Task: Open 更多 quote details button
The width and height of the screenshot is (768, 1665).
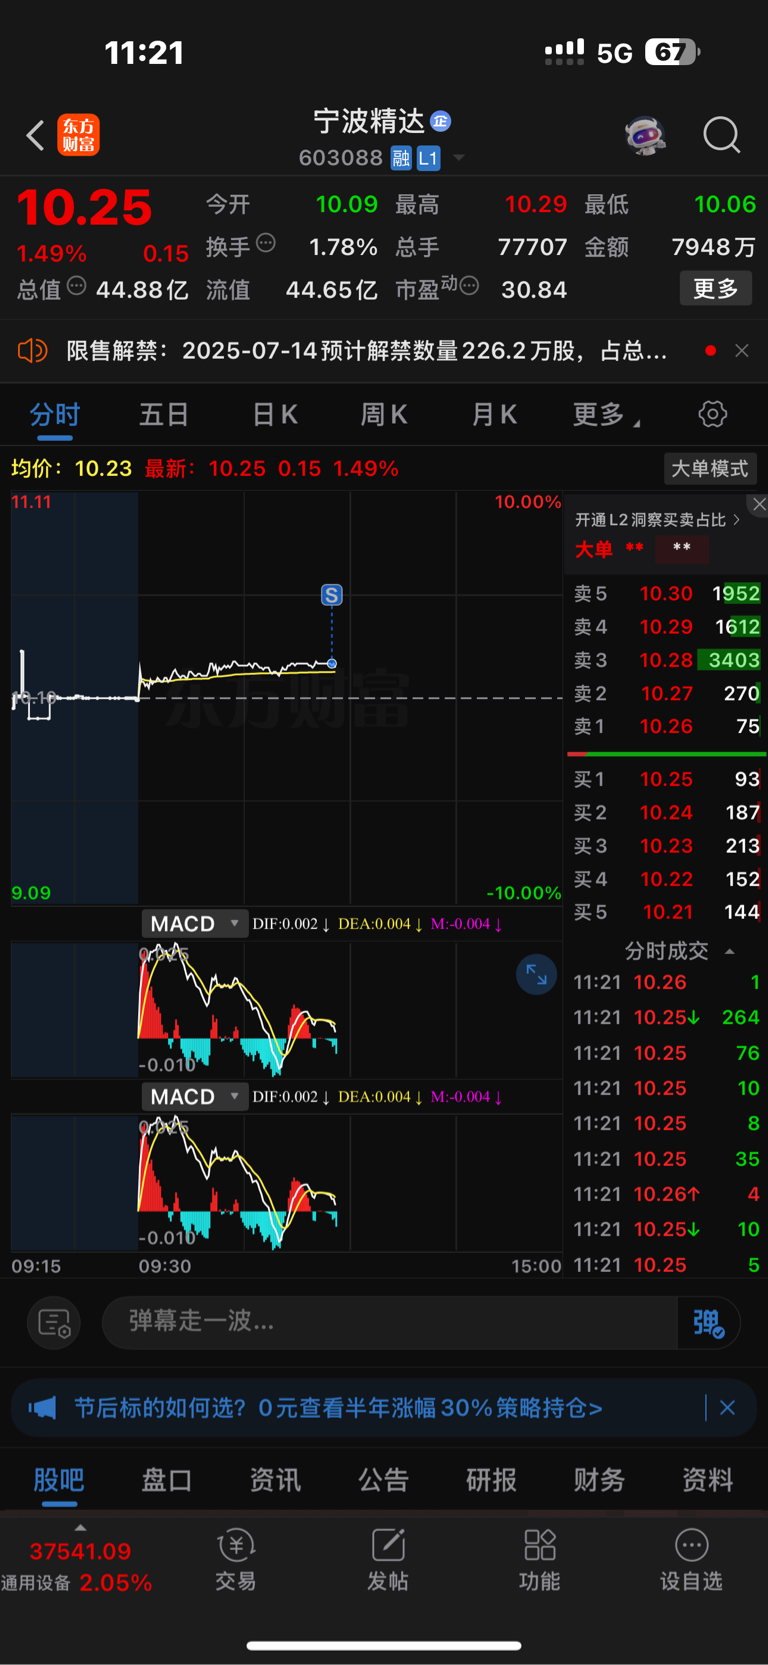Action: [x=716, y=289]
